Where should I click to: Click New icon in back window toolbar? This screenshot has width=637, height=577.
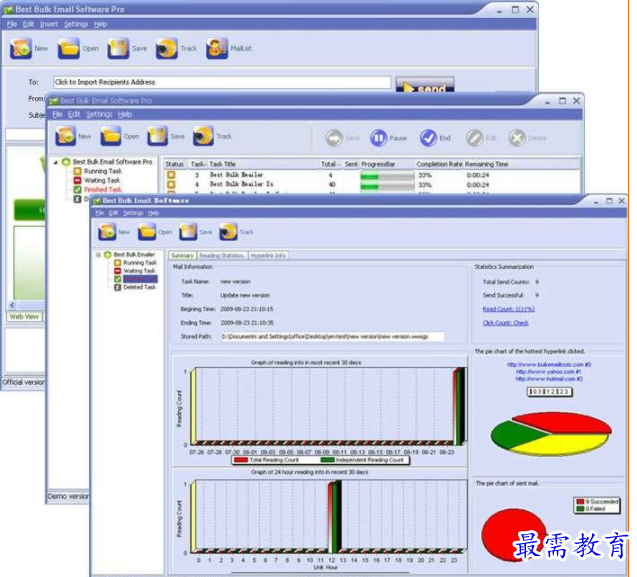coord(21,48)
